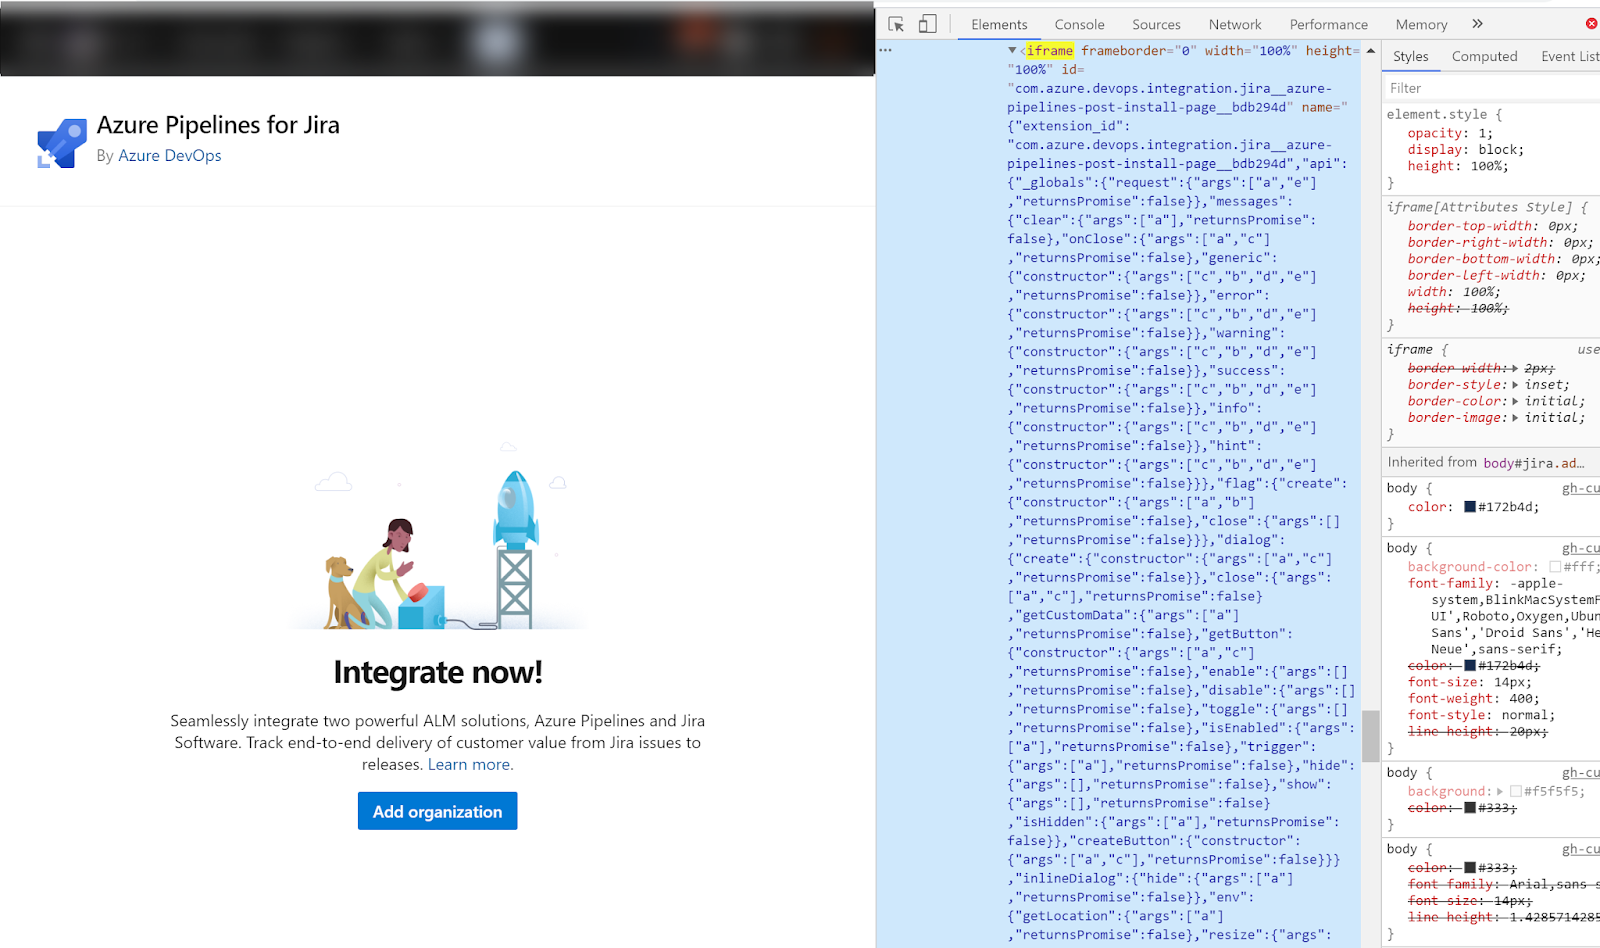1600x948 pixels.
Task: Click the Add organization button
Action: click(437, 811)
